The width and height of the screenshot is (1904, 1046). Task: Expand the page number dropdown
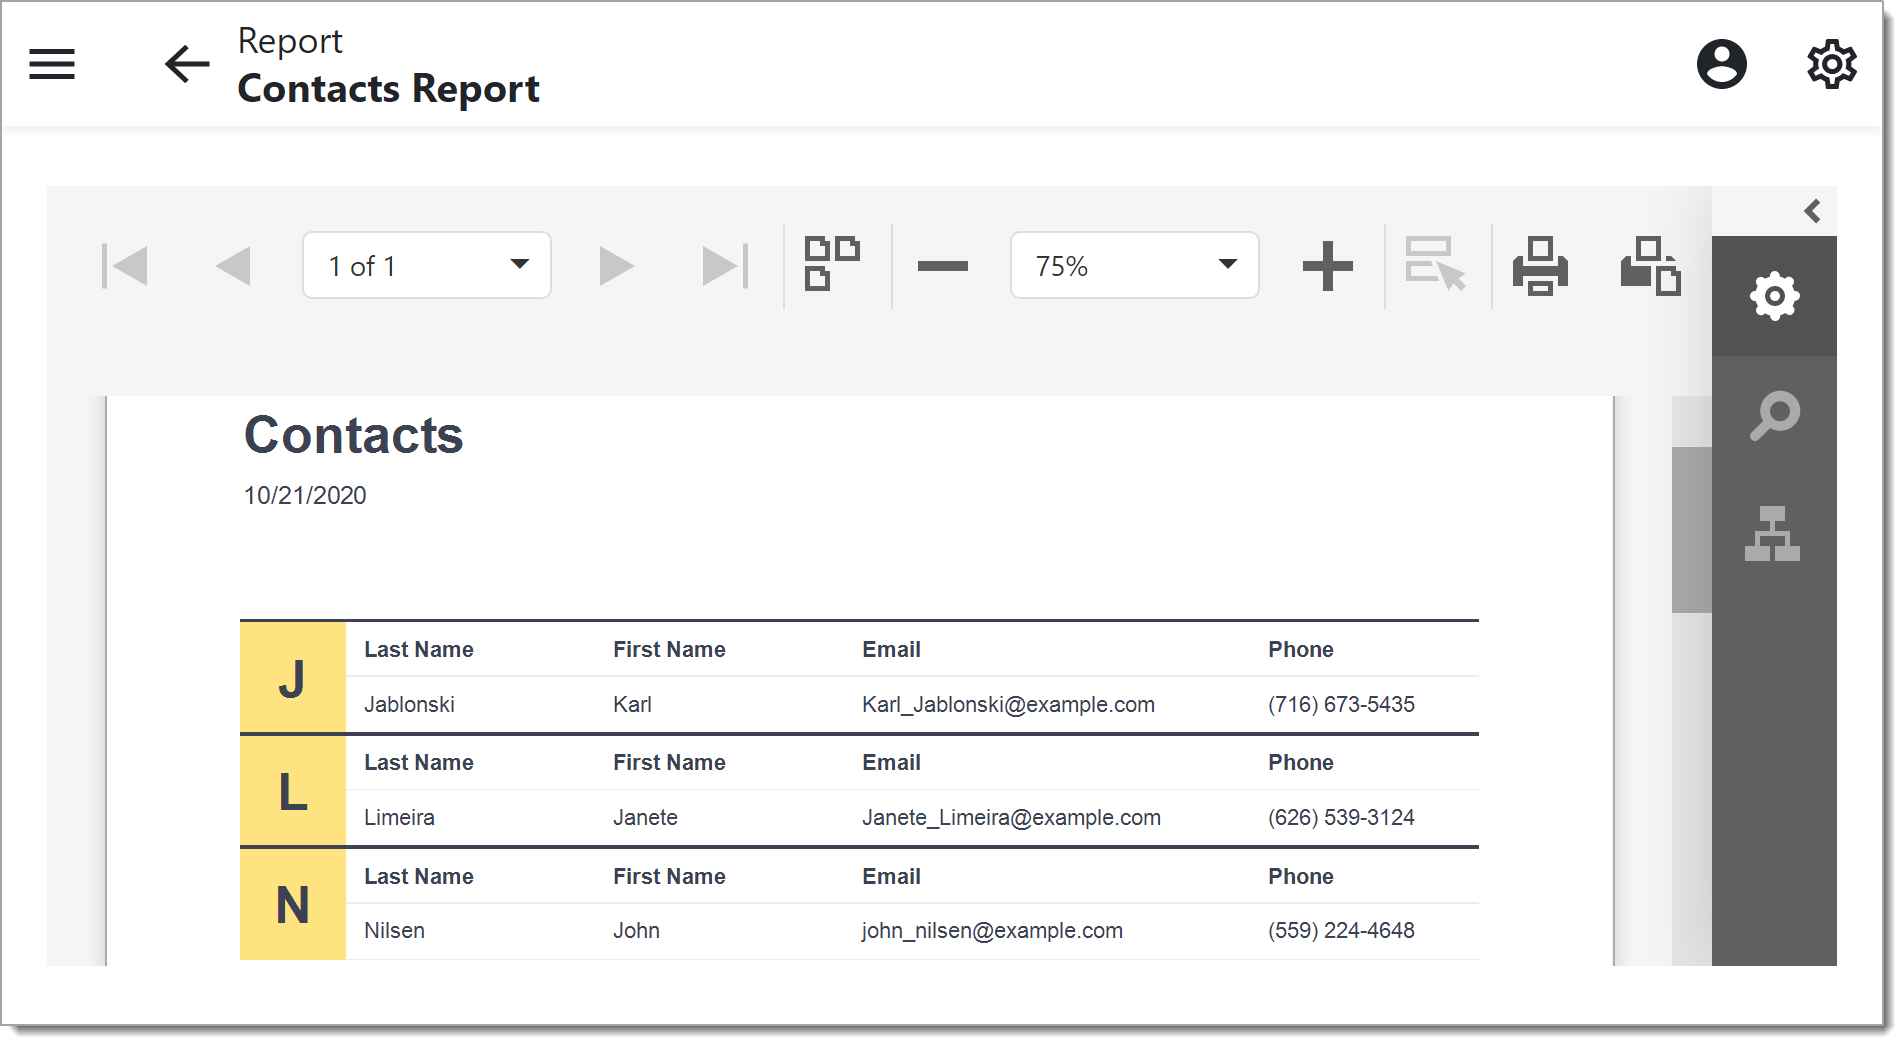pyautogui.click(x=519, y=265)
